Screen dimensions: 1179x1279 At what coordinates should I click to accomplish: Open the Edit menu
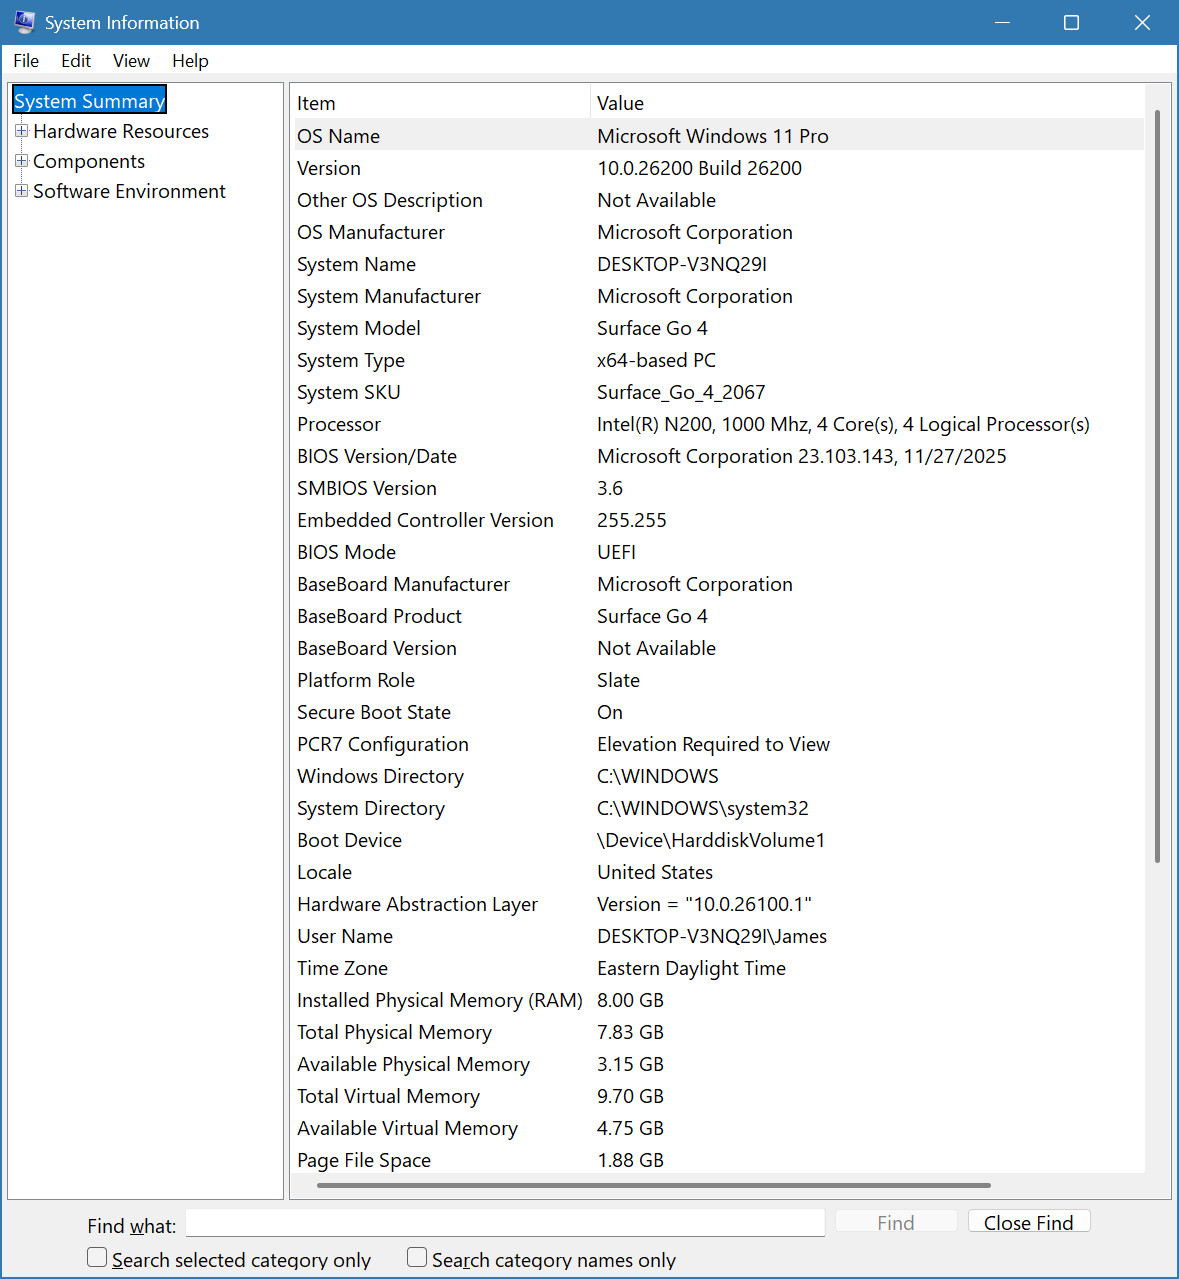pyautogui.click(x=76, y=61)
